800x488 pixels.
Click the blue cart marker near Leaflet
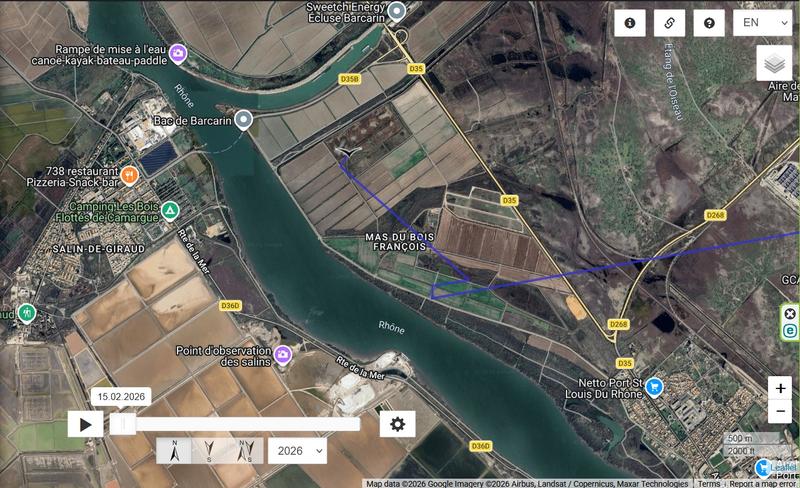763,467
